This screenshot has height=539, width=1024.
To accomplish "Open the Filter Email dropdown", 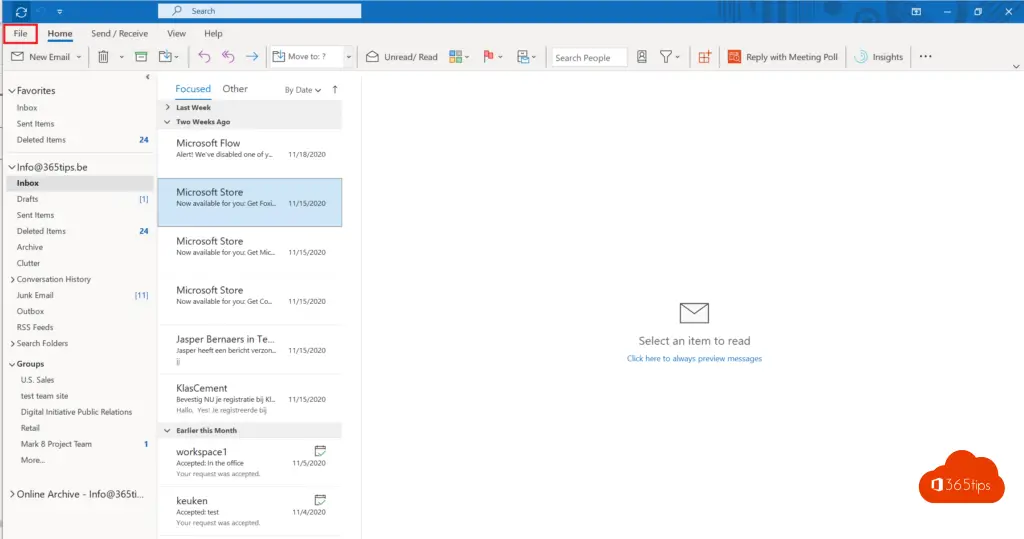I will (669, 57).
